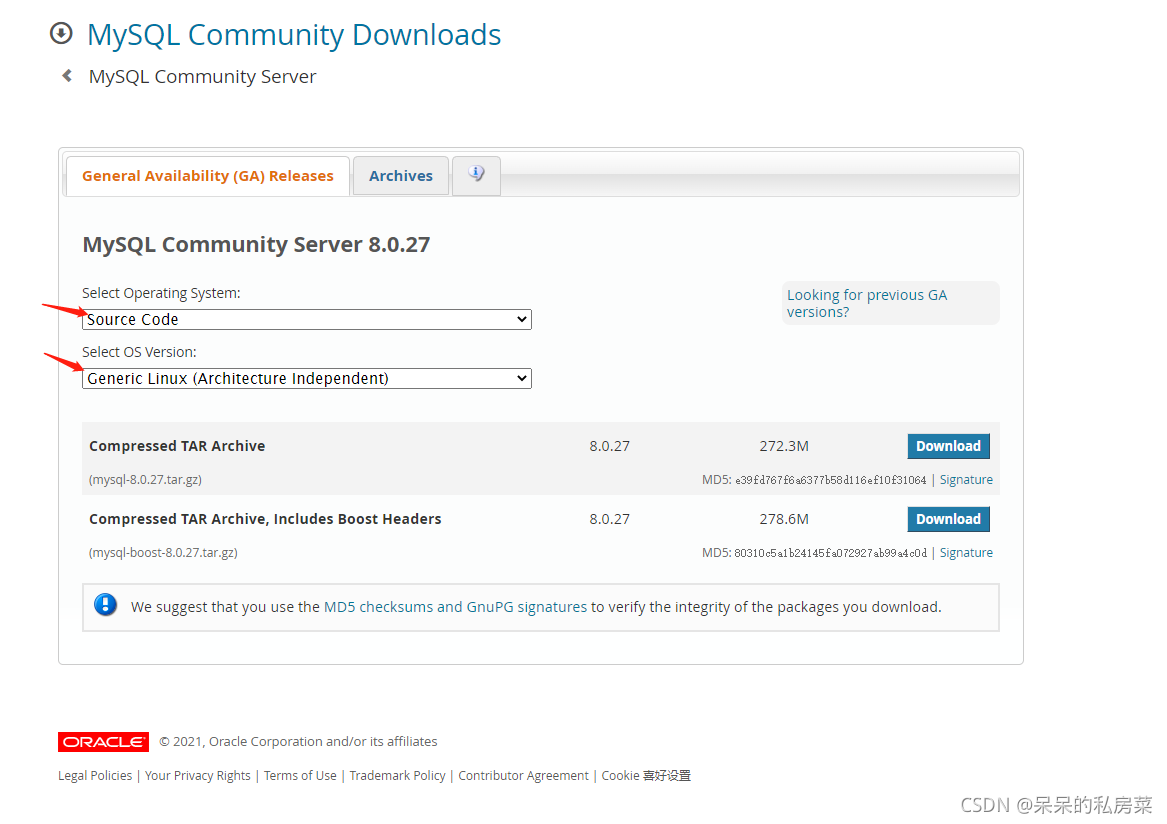The width and height of the screenshot is (1167, 824).
Task: Follow Looking for previous GA versions link
Action: point(866,303)
